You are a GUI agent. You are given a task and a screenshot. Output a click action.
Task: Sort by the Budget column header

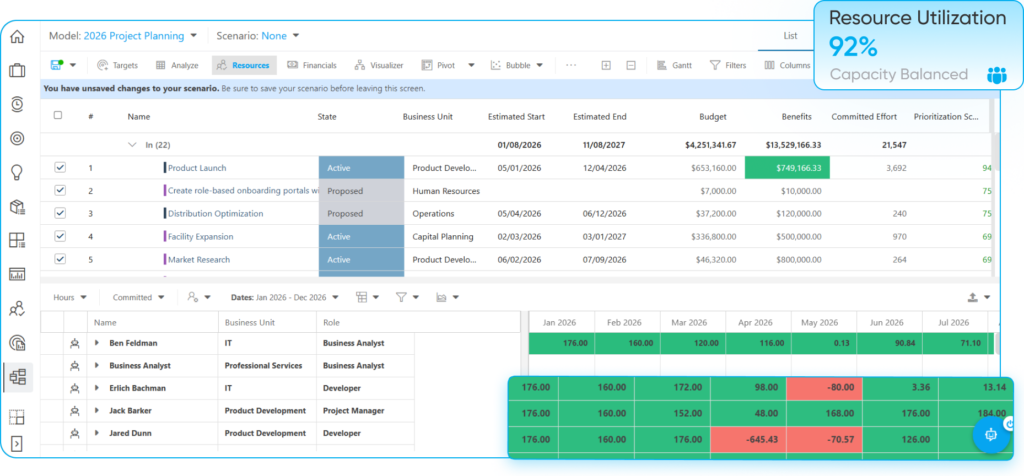pos(712,117)
